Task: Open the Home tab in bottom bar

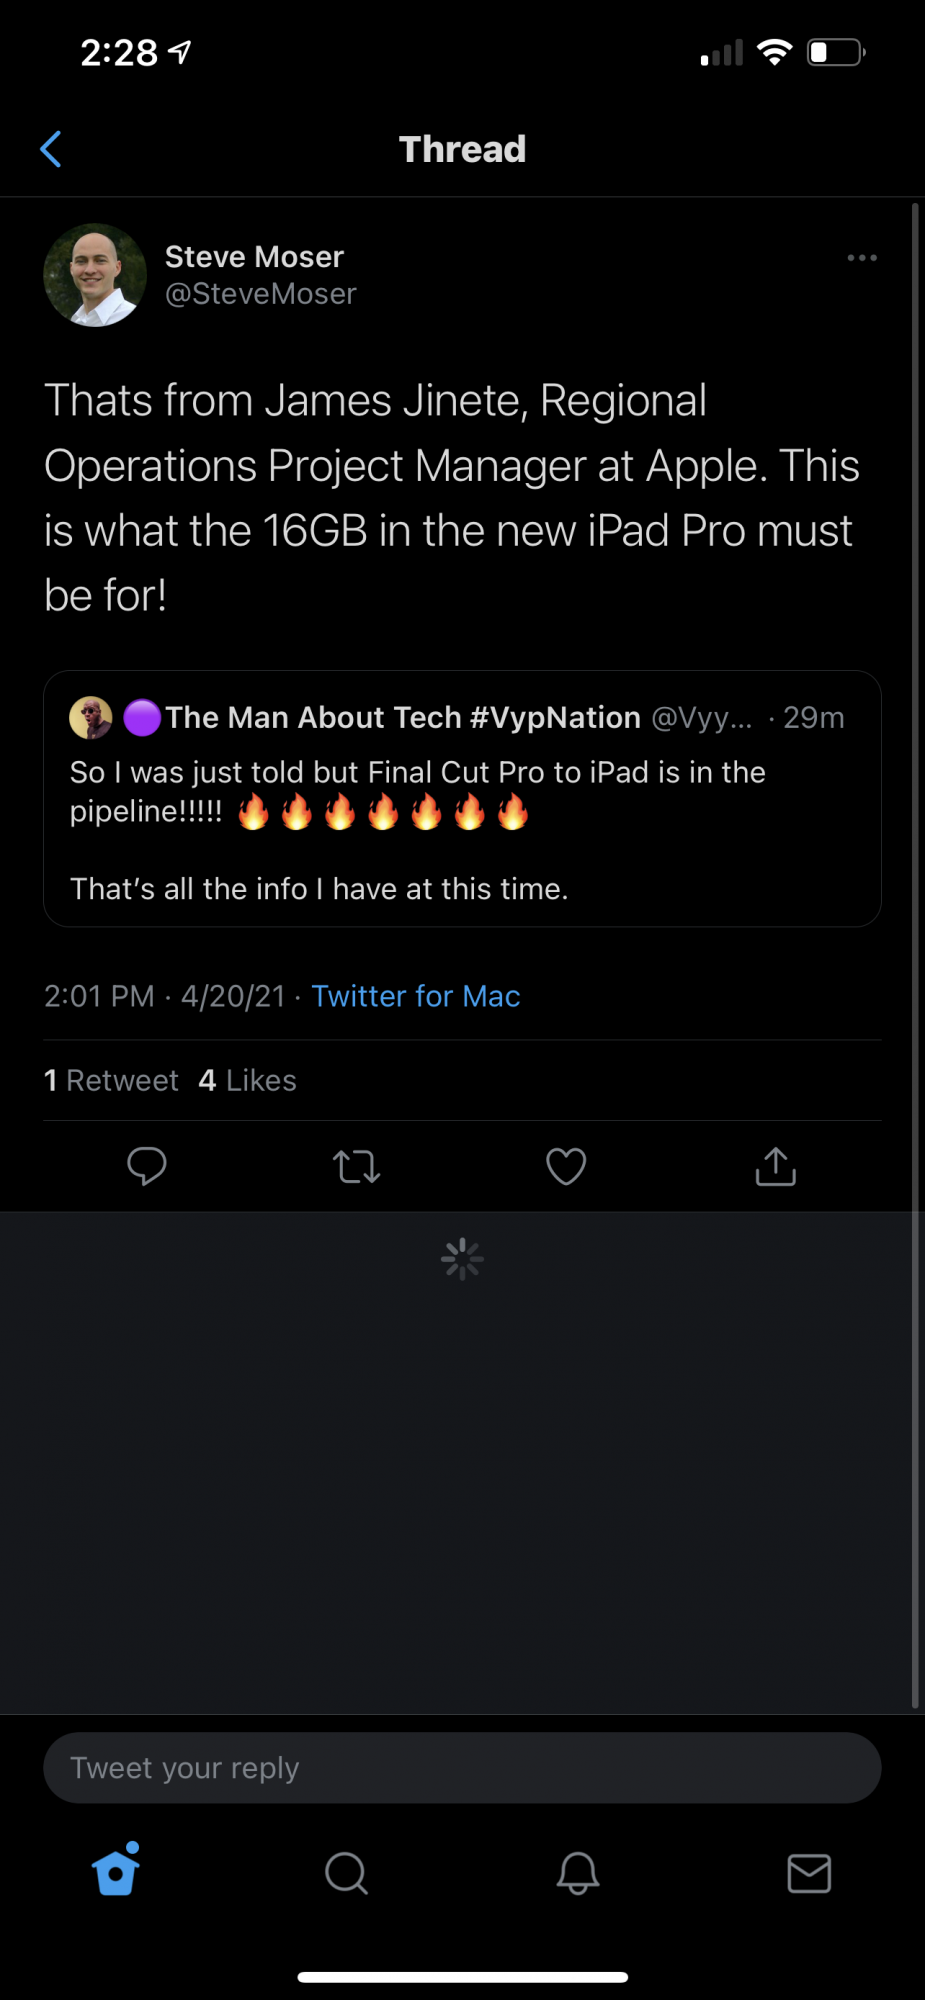Action: pyautogui.click(x=116, y=1872)
